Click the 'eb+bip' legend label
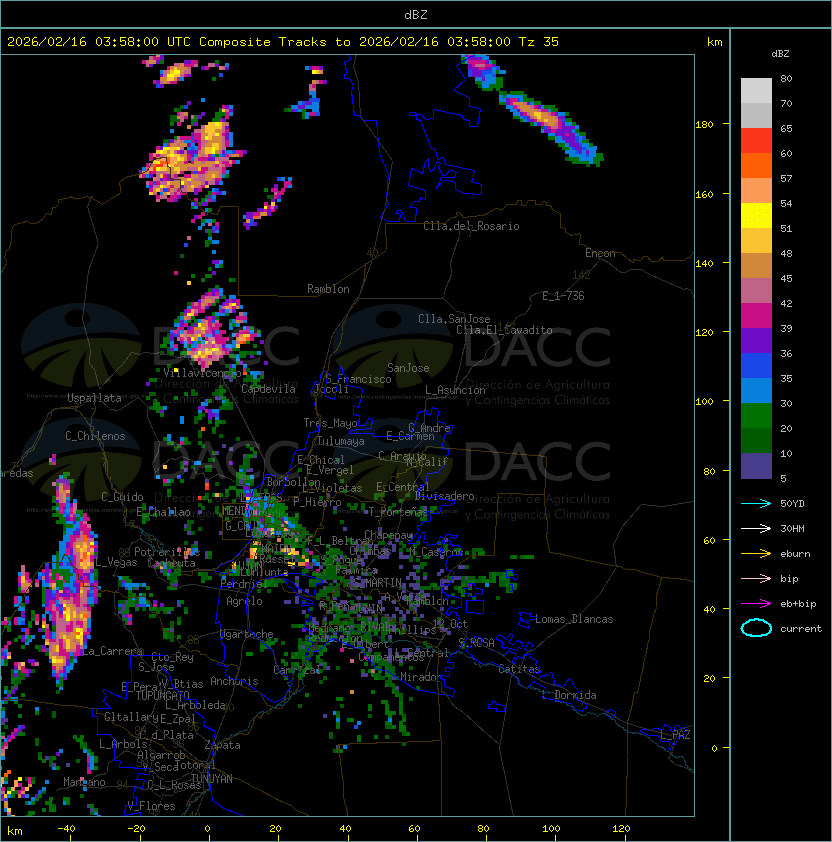Screen dimensions: 832x842 pos(798,604)
